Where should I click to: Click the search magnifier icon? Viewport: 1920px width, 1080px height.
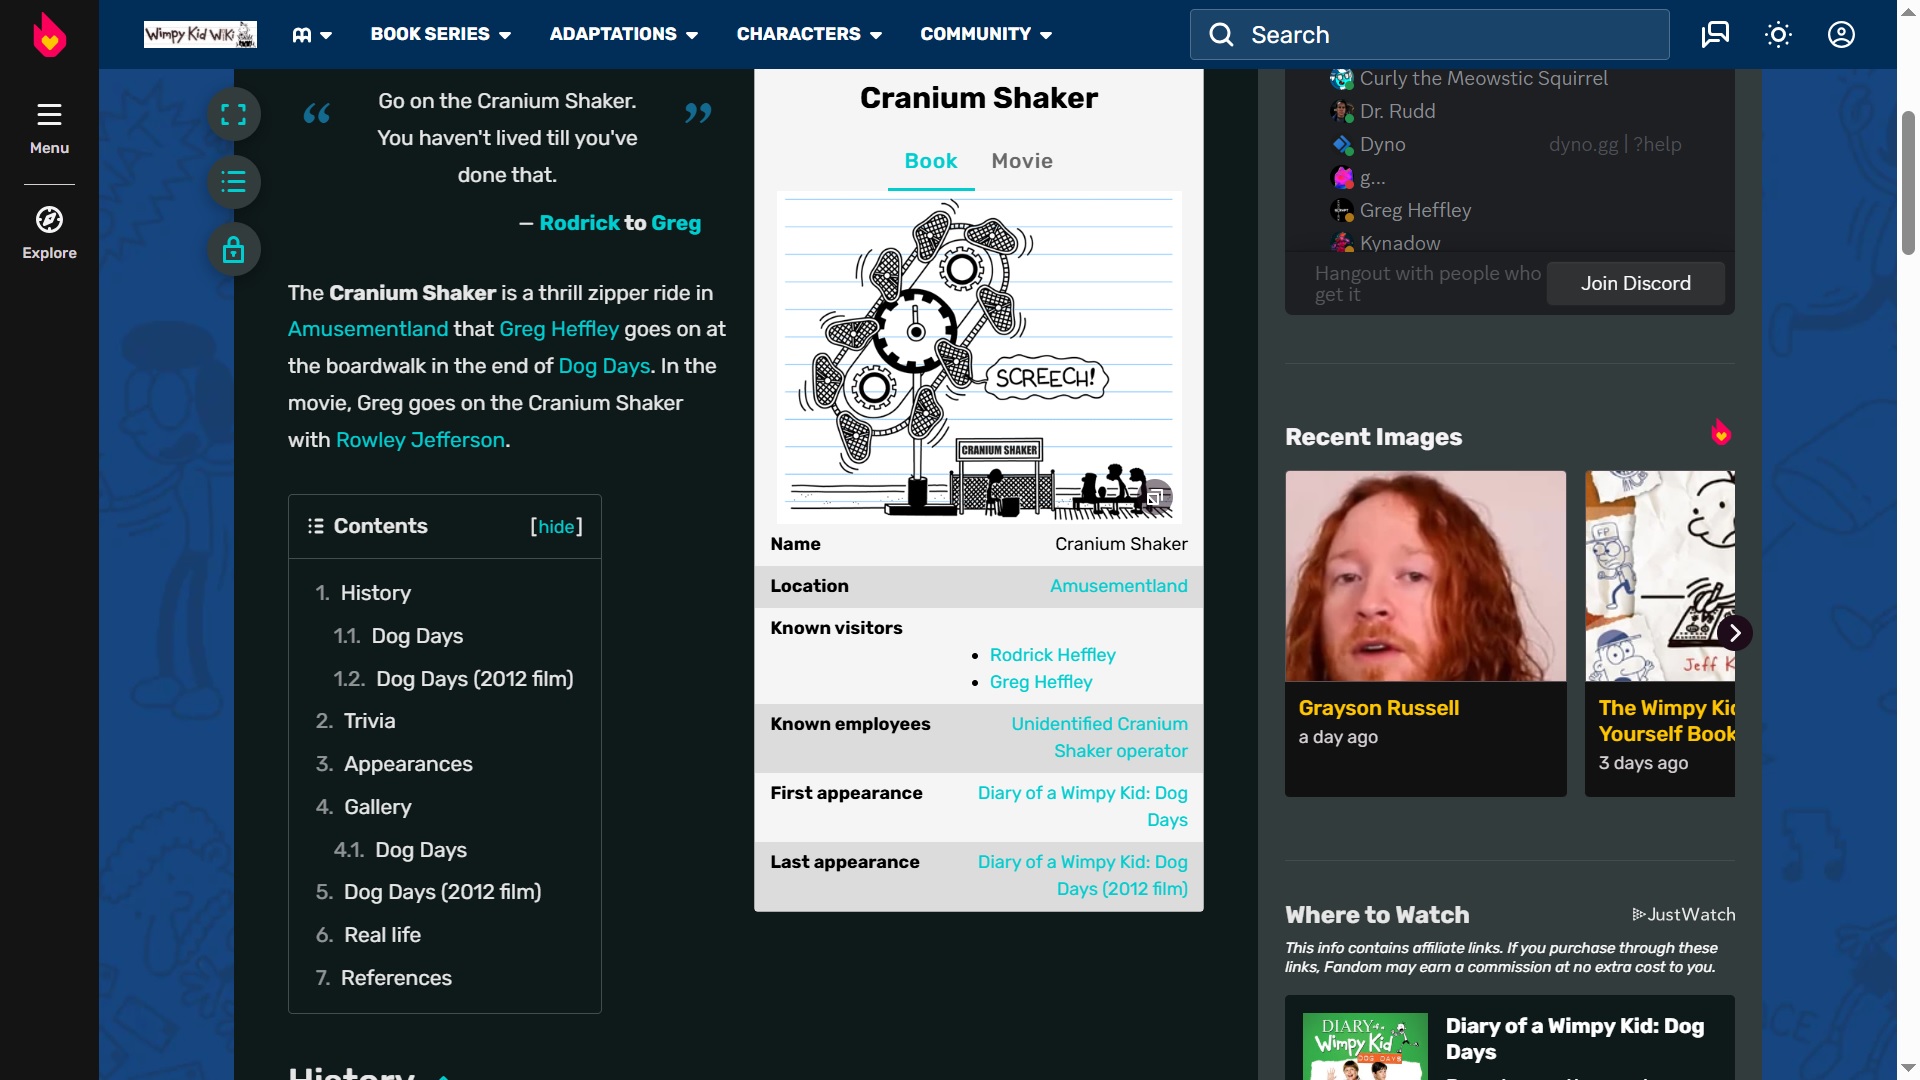click(1221, 35)
